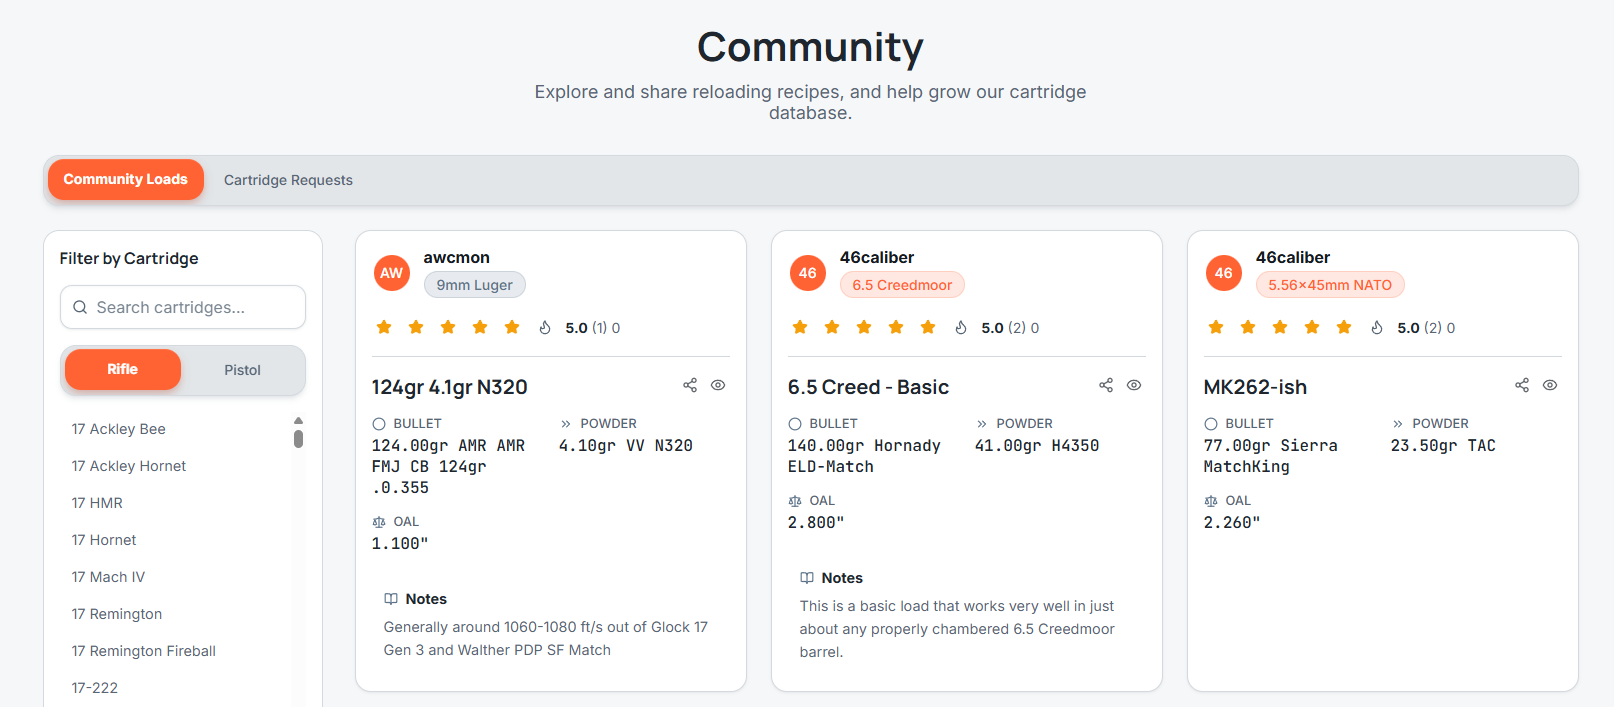Share the 124gr 4.1gr N320 load
This screenshot has height=707, width=1614.
[x=690, y=385]
